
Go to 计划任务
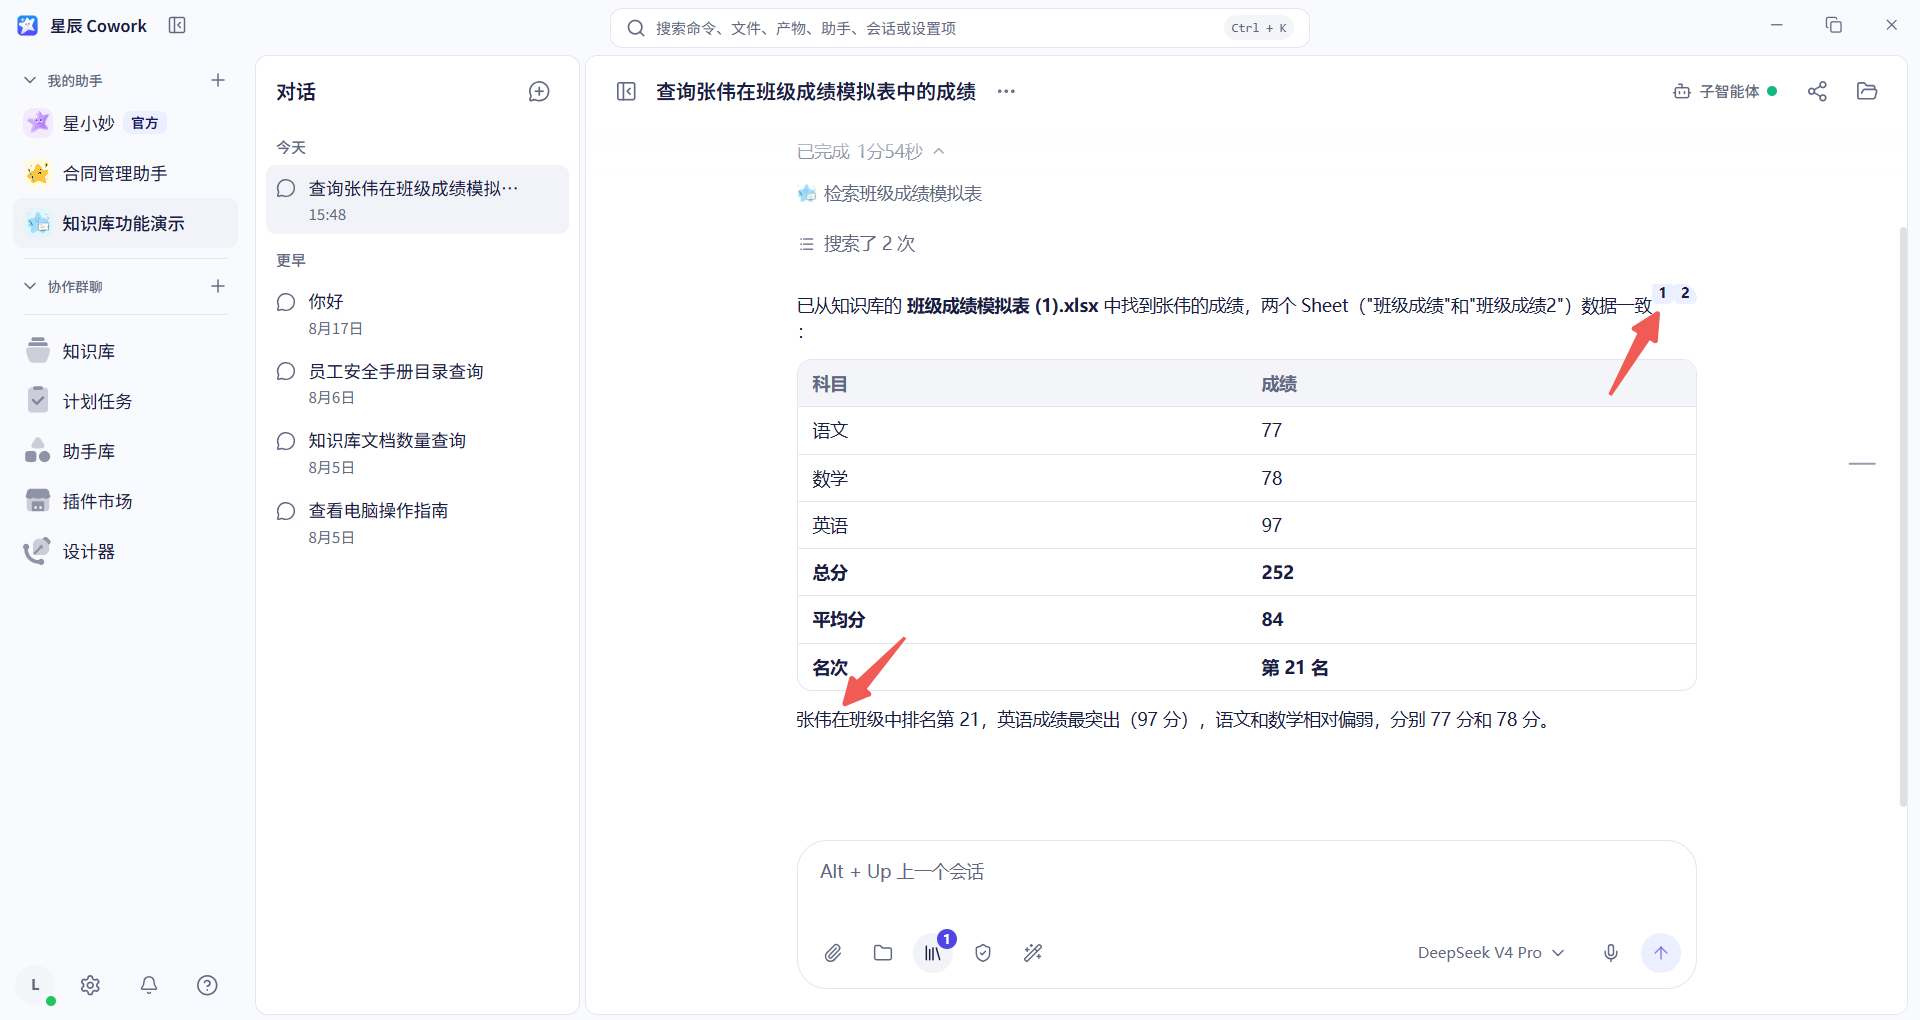point(125,401)
